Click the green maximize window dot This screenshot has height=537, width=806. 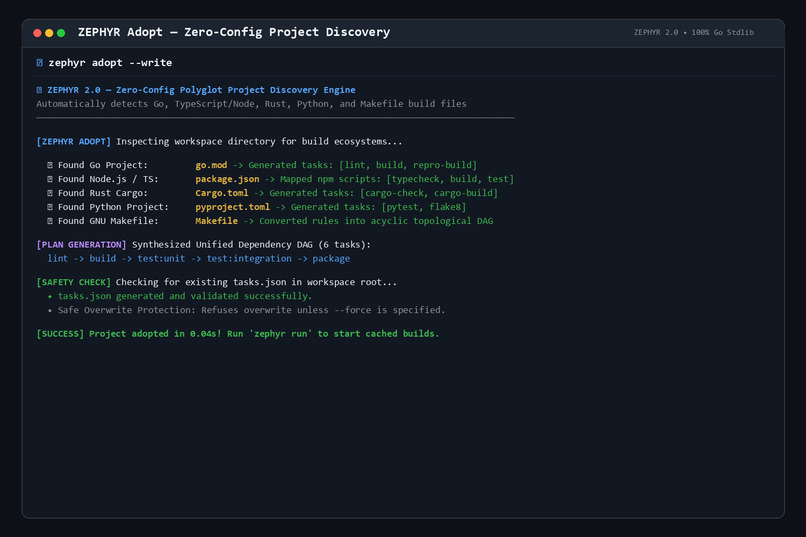point(61,33)
